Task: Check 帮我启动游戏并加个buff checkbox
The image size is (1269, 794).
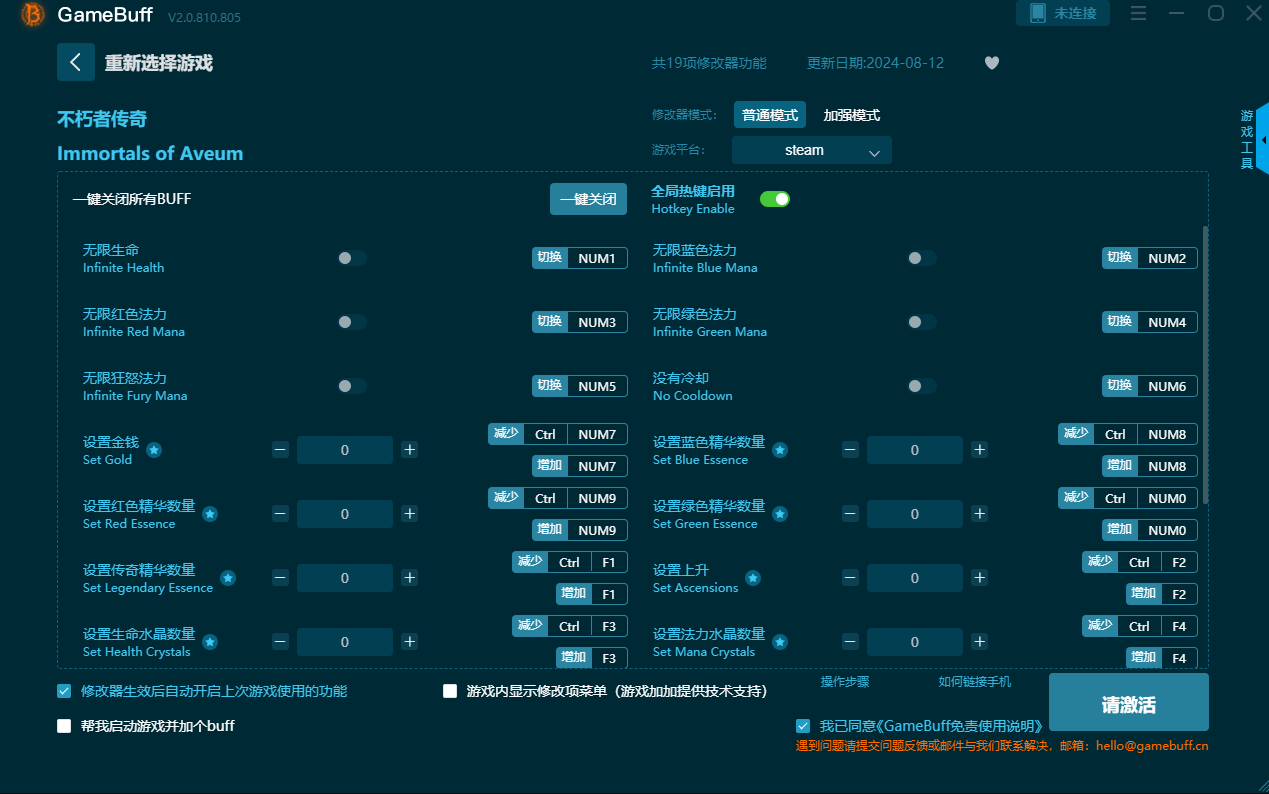Action: point(64,726)
